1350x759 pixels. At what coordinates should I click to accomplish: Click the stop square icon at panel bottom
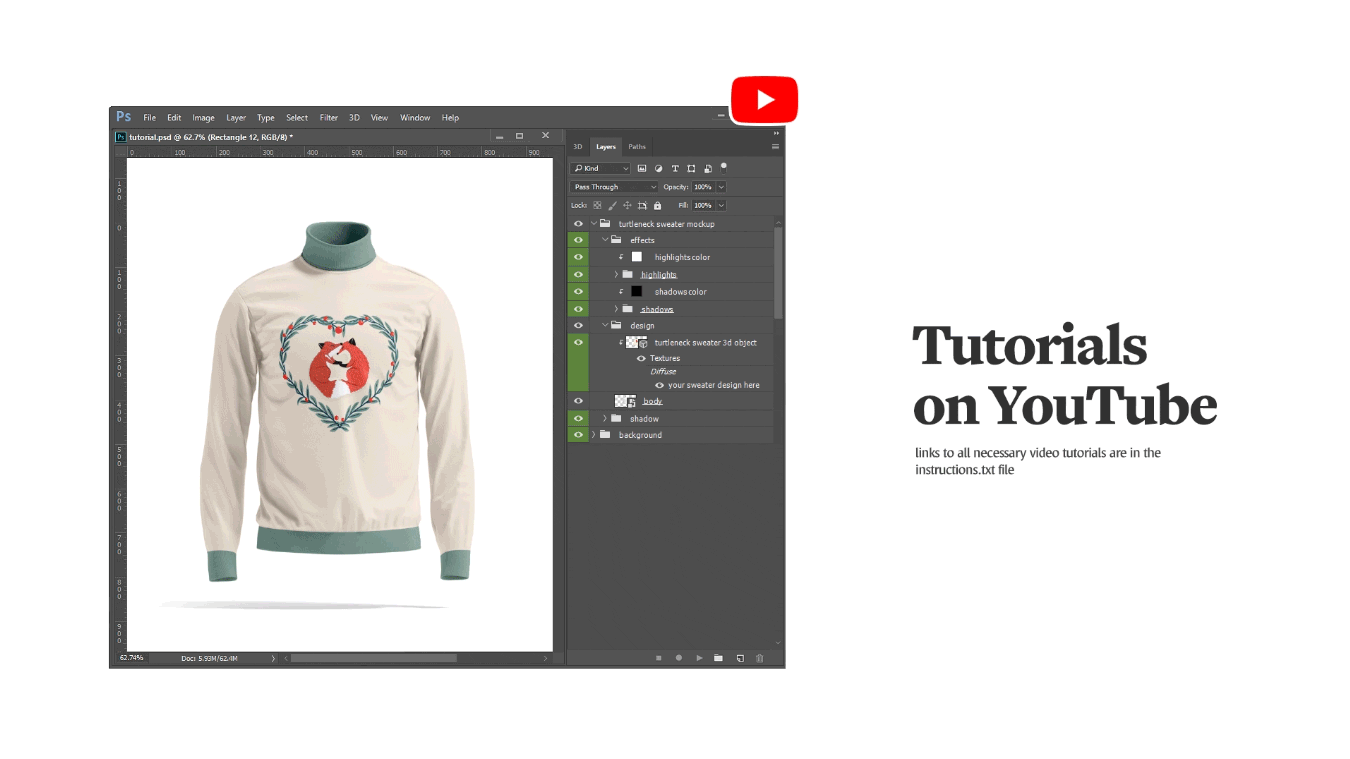click(x=659, y=658)
